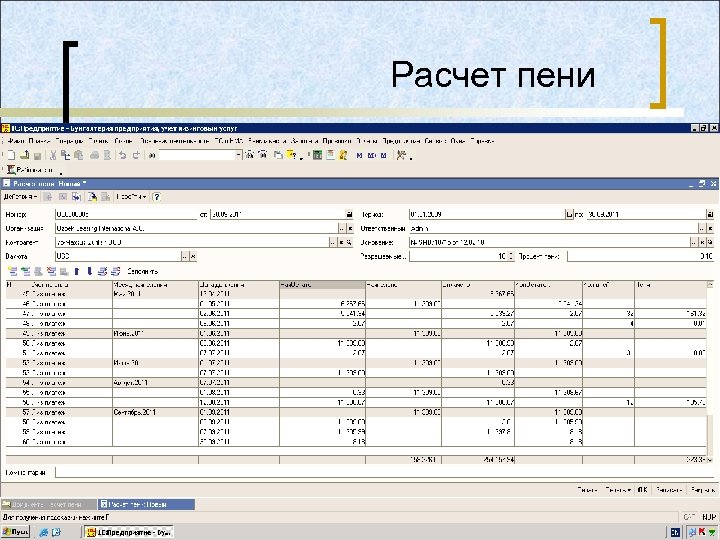Click the M memory button in the toolbar
Viewport: 720px width, 540px height.
pos(359,156)
